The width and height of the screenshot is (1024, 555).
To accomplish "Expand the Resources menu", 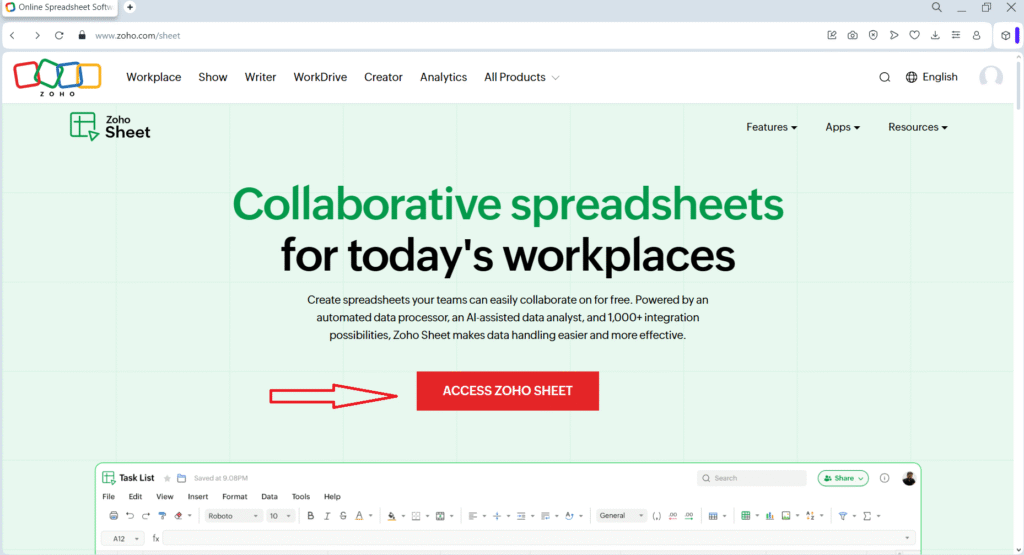I will pos(918,127).
